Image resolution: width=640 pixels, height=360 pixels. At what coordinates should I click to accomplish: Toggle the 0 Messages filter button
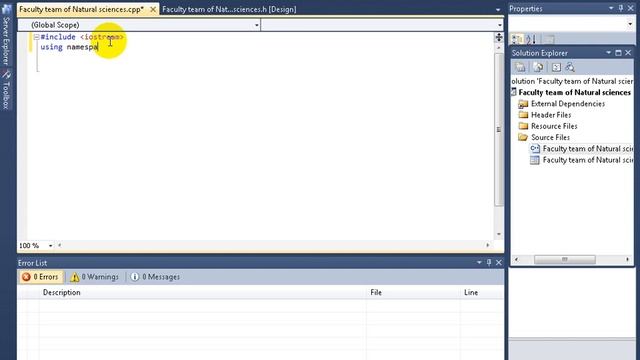pyautogui.click(x=155, y=277)
